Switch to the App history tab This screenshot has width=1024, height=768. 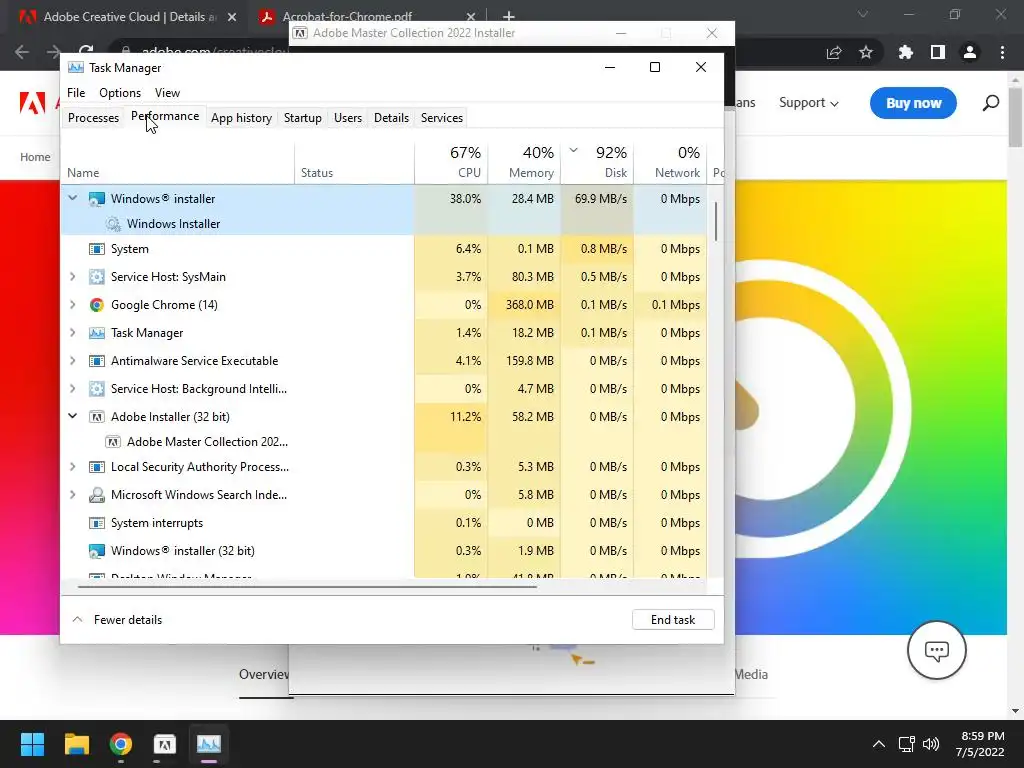tap(242, 118)
